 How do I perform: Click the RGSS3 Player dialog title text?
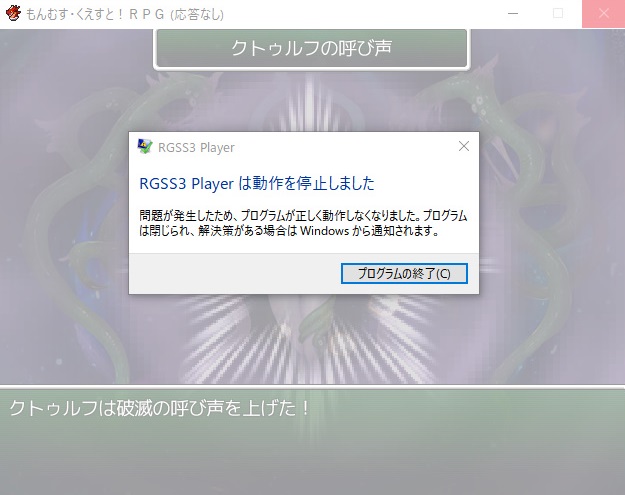(196, 147)
